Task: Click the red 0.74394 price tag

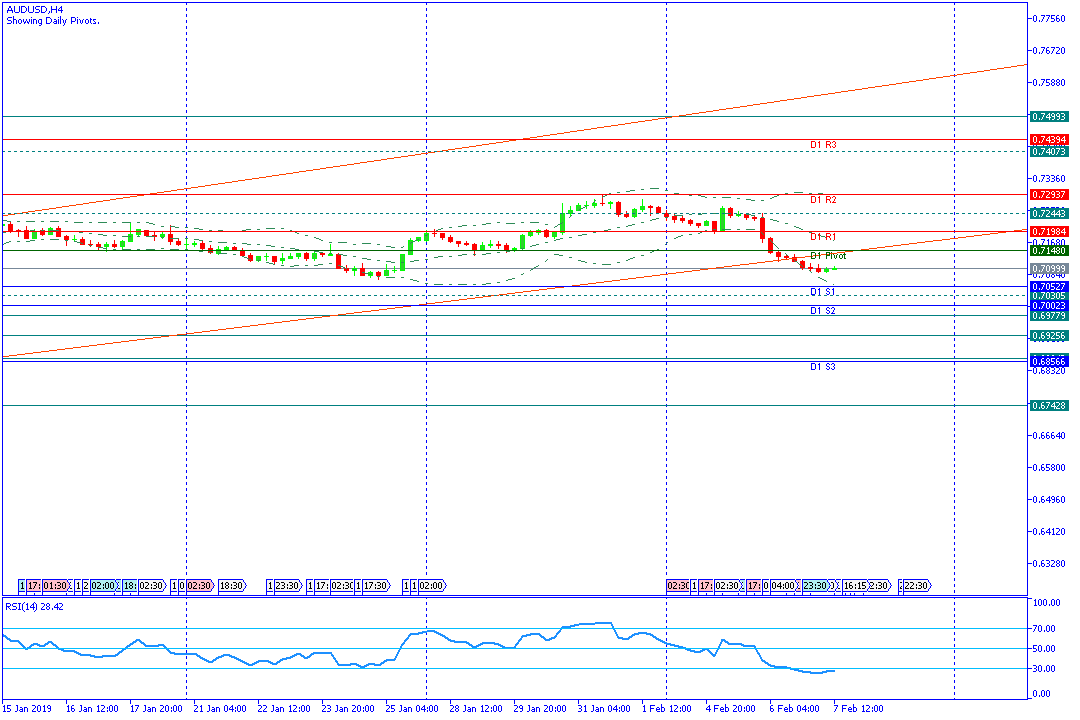Action: (1049, 139)
